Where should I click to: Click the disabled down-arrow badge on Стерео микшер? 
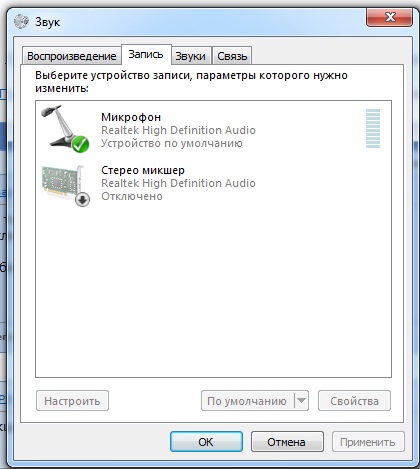coord(82,200)
